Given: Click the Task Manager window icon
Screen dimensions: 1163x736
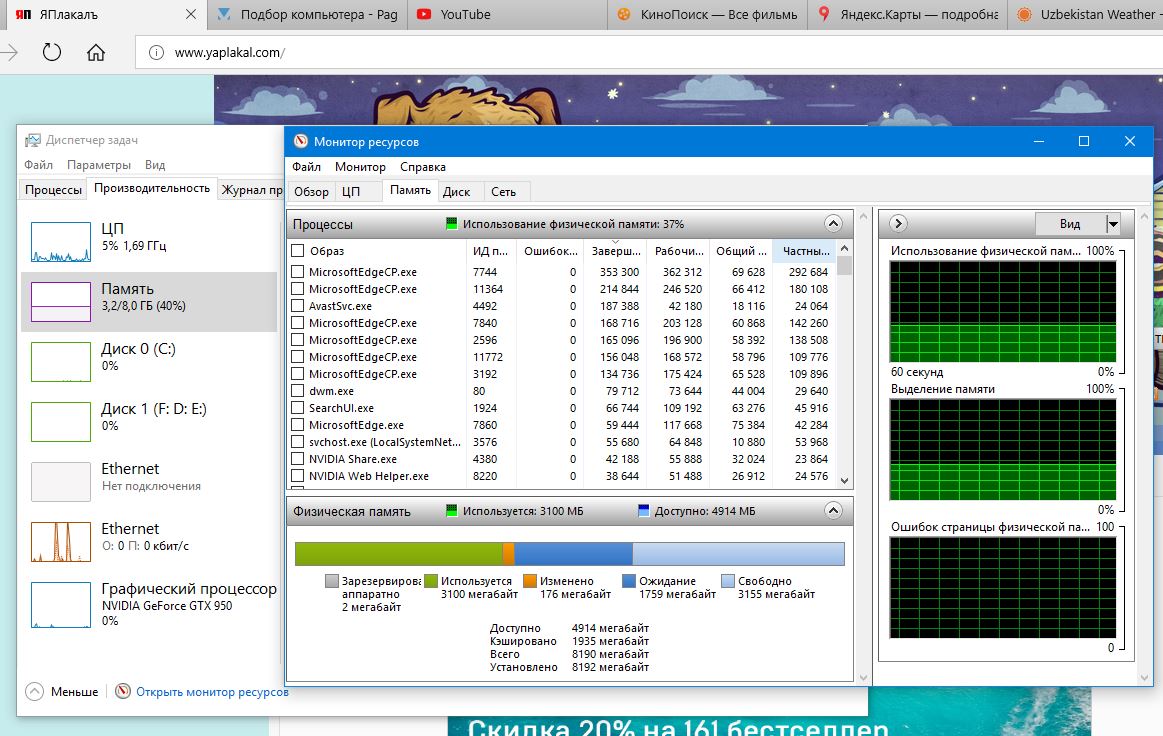Looking at the screenshot, I should pyautogui.click(x=33, y=140).
